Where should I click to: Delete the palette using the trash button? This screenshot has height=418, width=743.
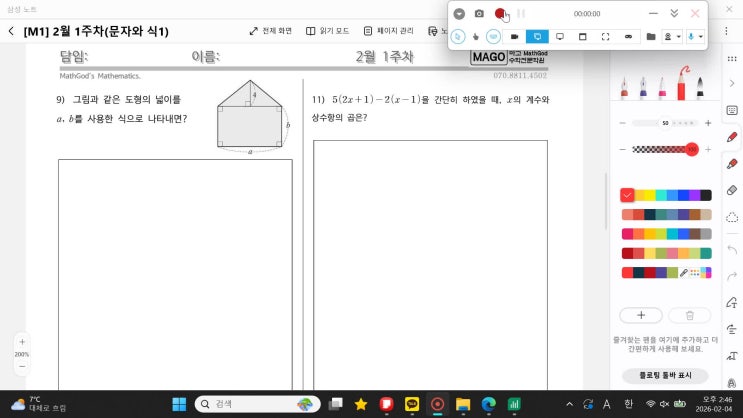click(x=689, y=315)
